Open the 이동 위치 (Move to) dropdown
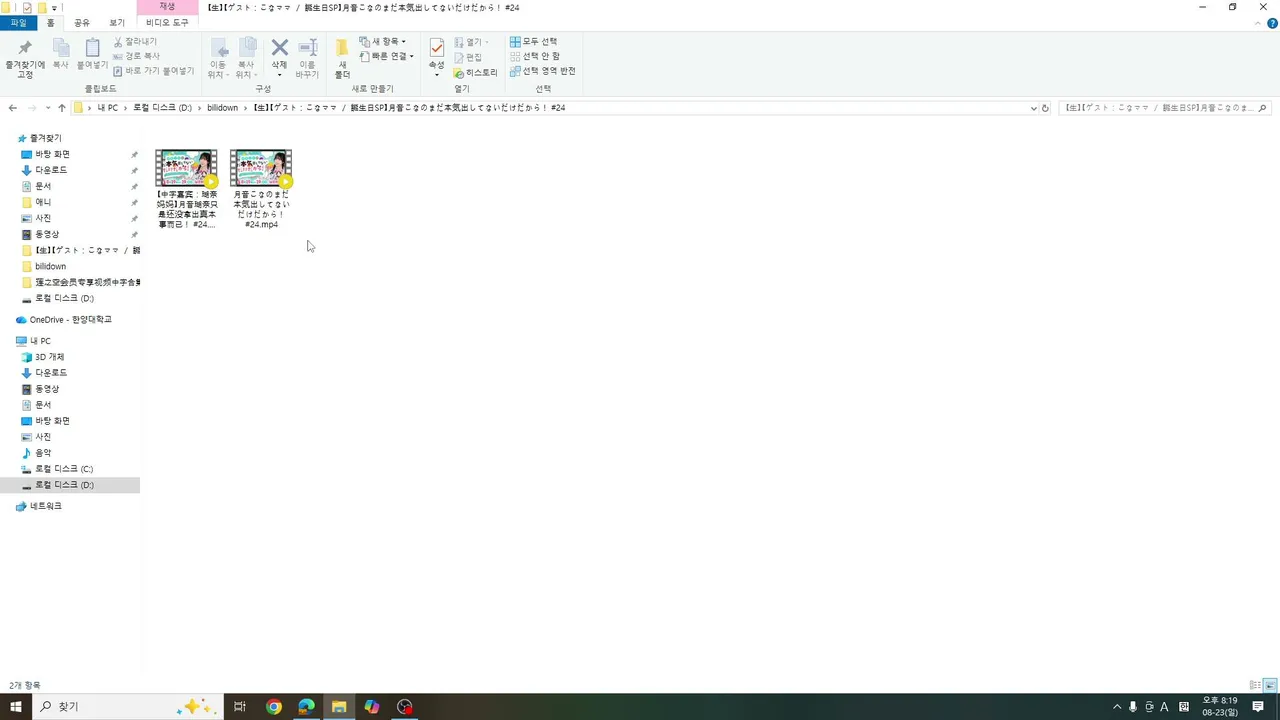The height and width of the screenshot is (720, 1280). [x=218, y=60]
